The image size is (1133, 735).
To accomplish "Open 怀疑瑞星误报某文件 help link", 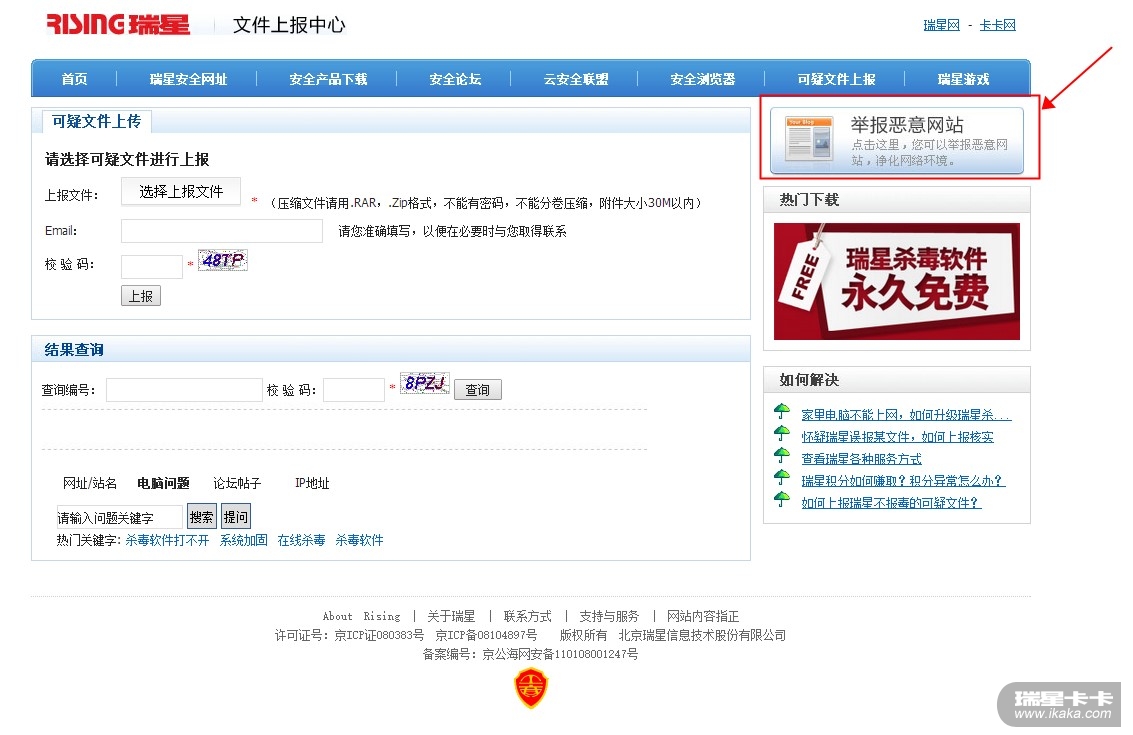I will pos(897,437).
